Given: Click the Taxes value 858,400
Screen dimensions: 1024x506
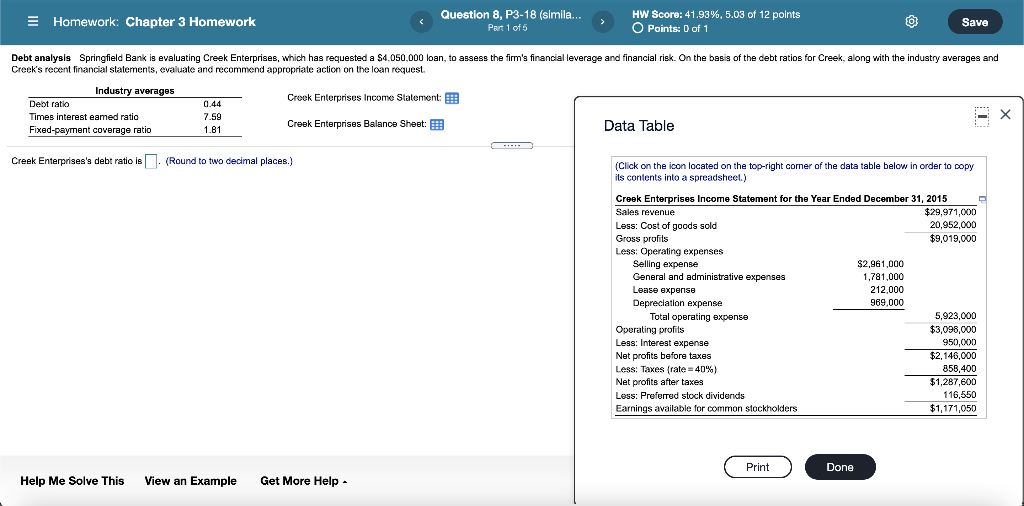Looking at the screenshot, I should tap(960, 369).
